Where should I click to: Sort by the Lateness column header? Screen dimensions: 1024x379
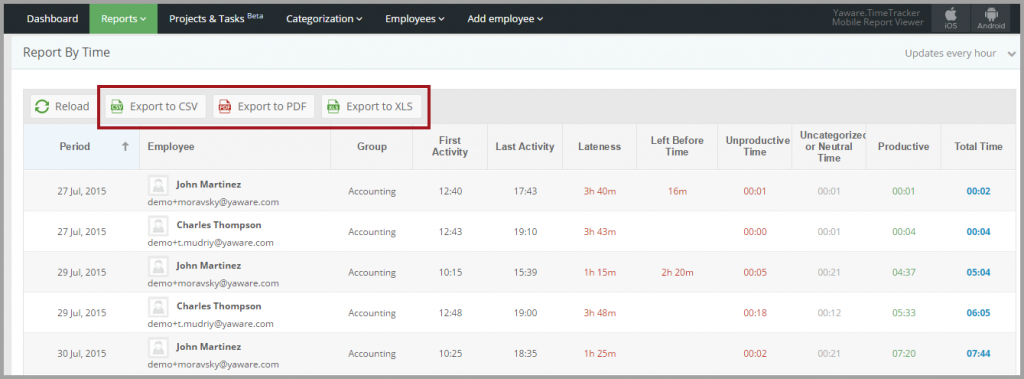pos(599,147)
